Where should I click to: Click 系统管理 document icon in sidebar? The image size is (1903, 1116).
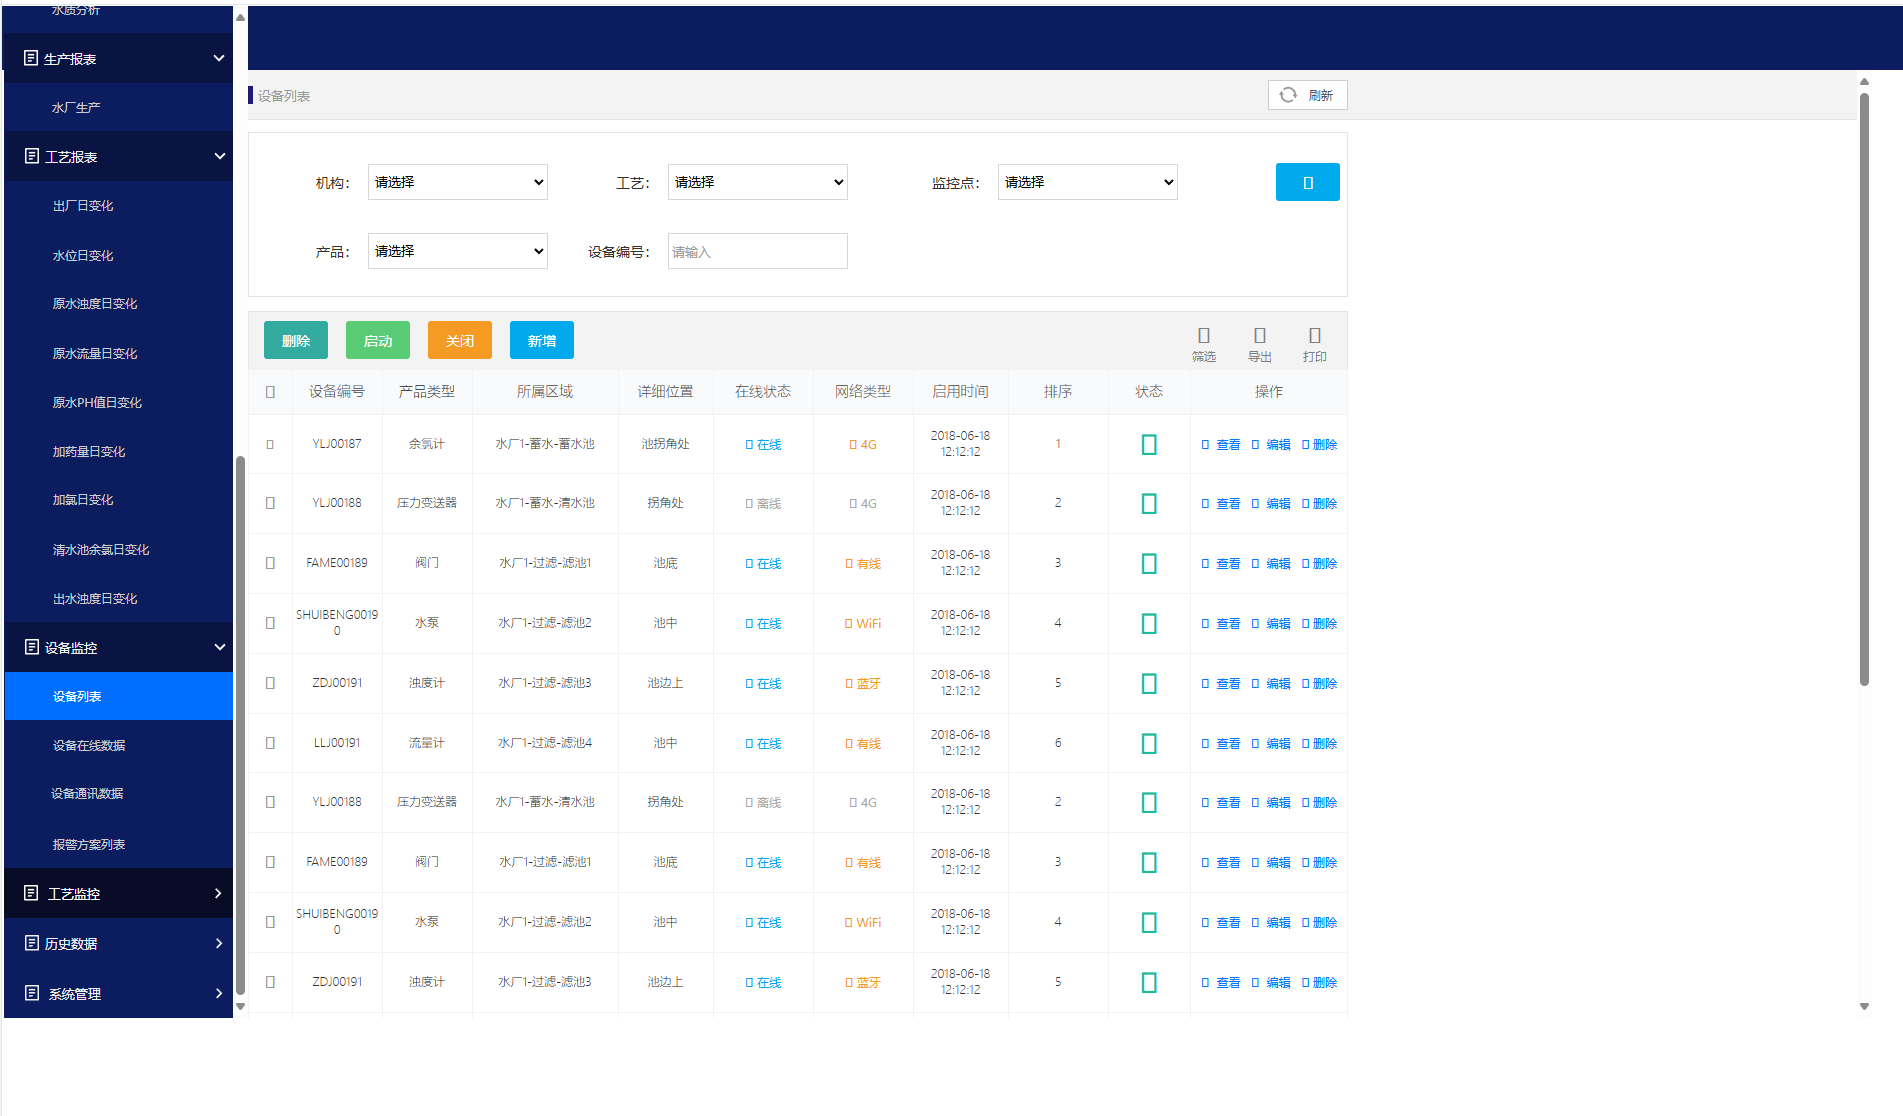click(31, 992)
